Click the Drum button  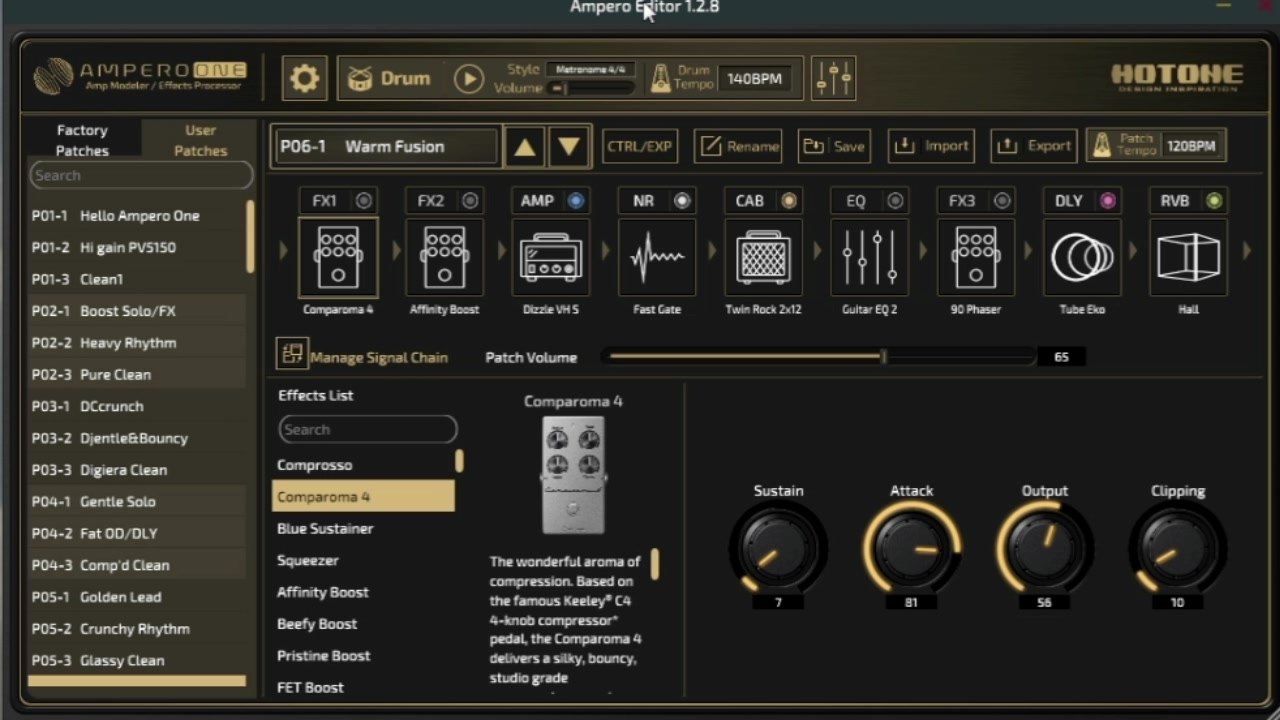pos(390,79)
